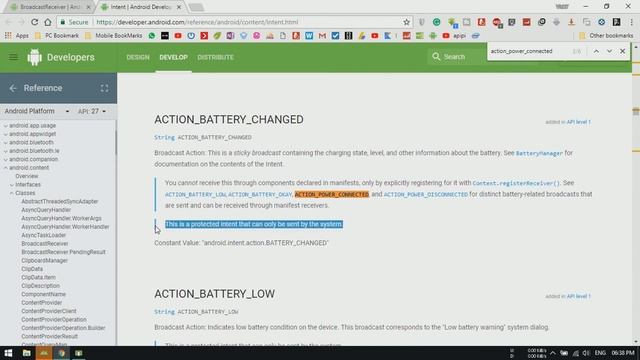
Task: Open Context.registerReceiver() link
Action: [516, 183]
